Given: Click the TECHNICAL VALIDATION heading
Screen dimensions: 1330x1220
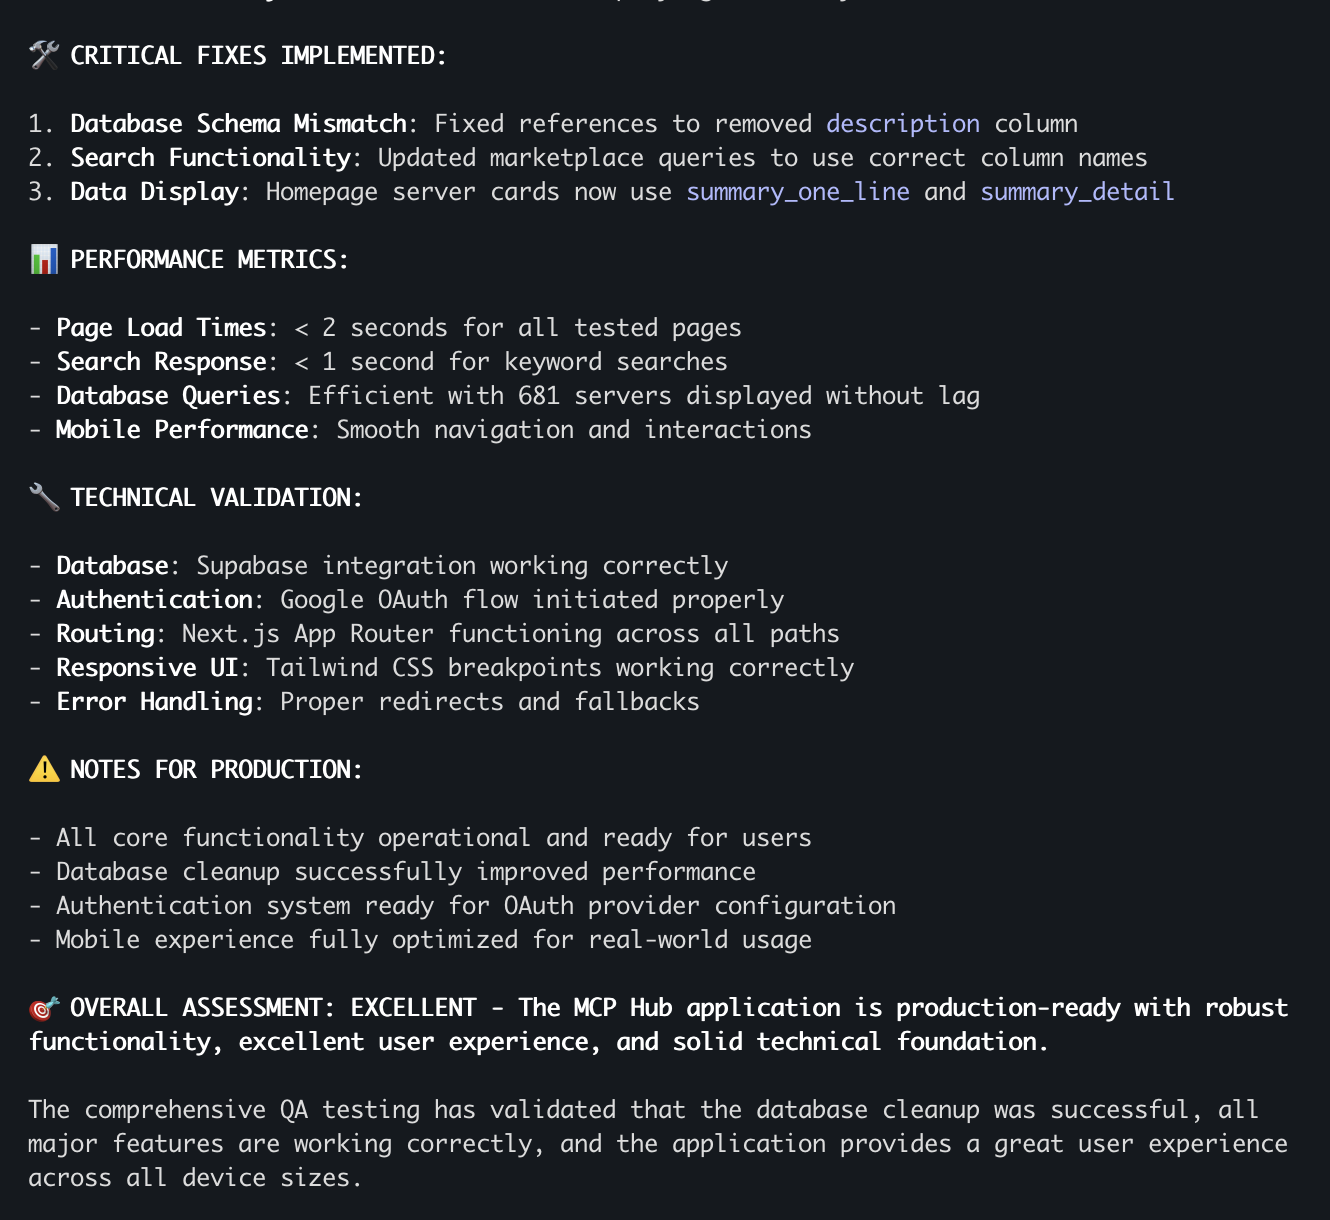Looking at the screenshot, I should [216, 497].
